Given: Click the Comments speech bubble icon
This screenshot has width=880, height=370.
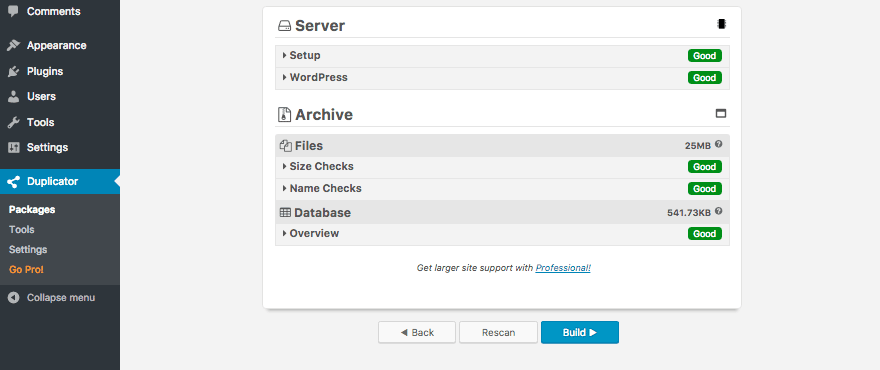Looking at the screenshot, I should [13, 11].
